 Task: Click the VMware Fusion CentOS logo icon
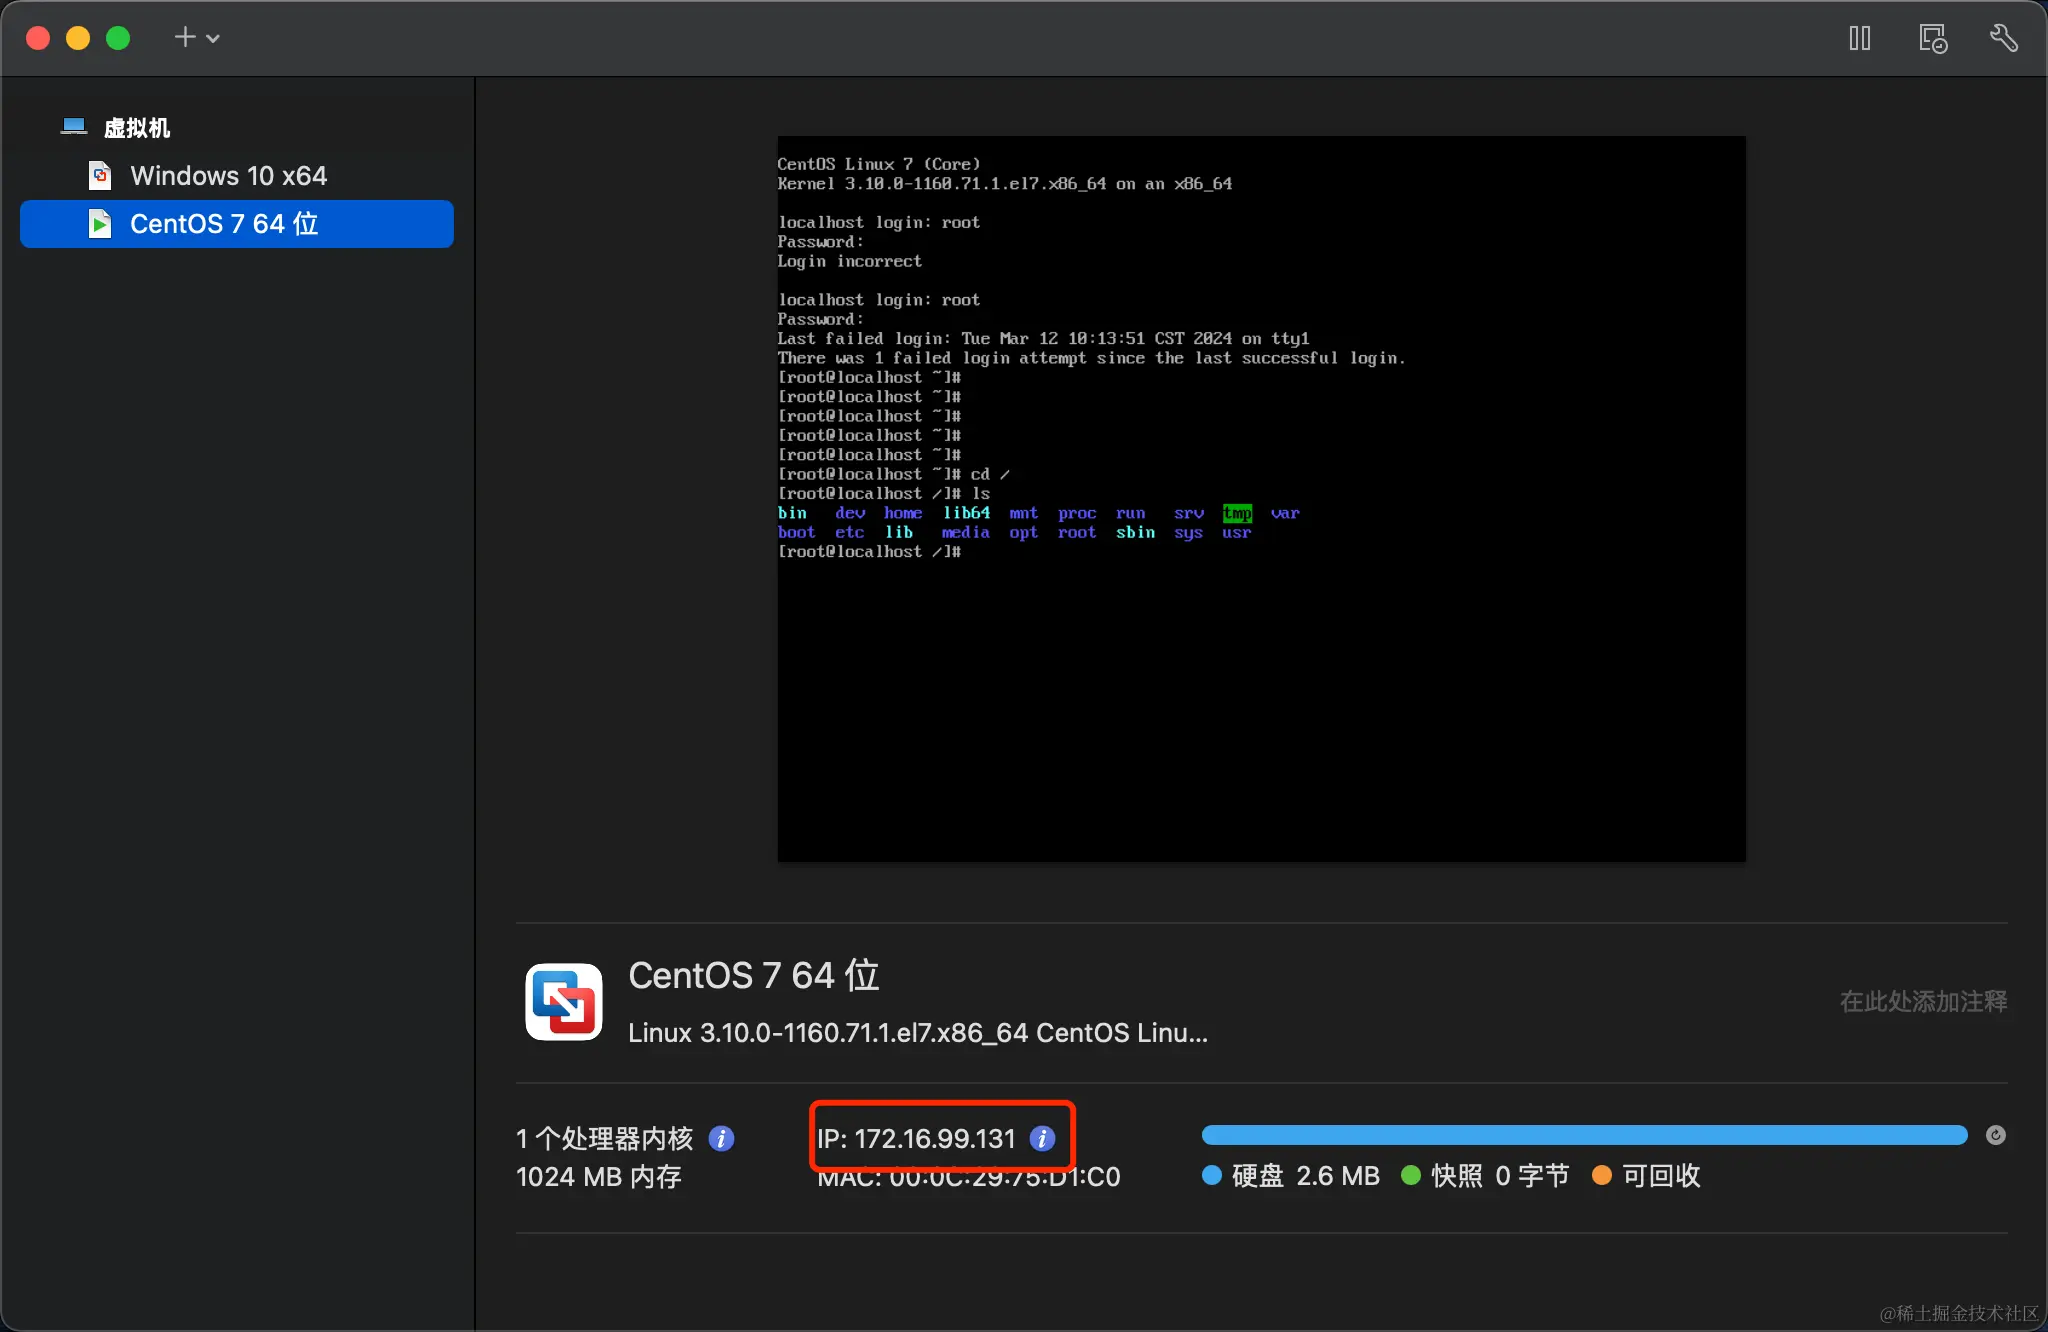(564, 1002)
